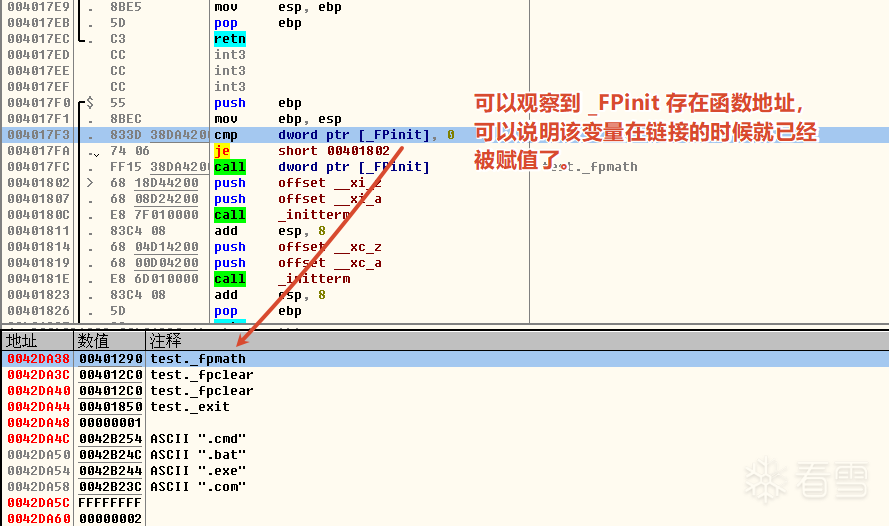Screen dimensions: 889x526
Task: Click the hex bytes 68 18D44200
Action: point(154,183)
